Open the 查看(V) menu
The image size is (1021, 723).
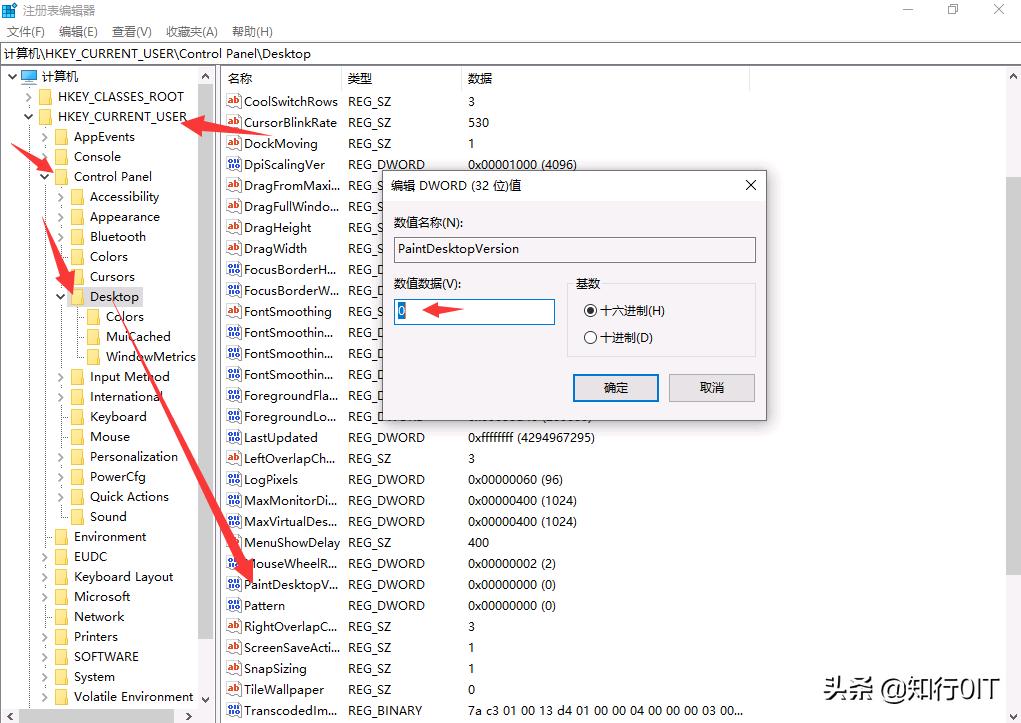(131, 31)
